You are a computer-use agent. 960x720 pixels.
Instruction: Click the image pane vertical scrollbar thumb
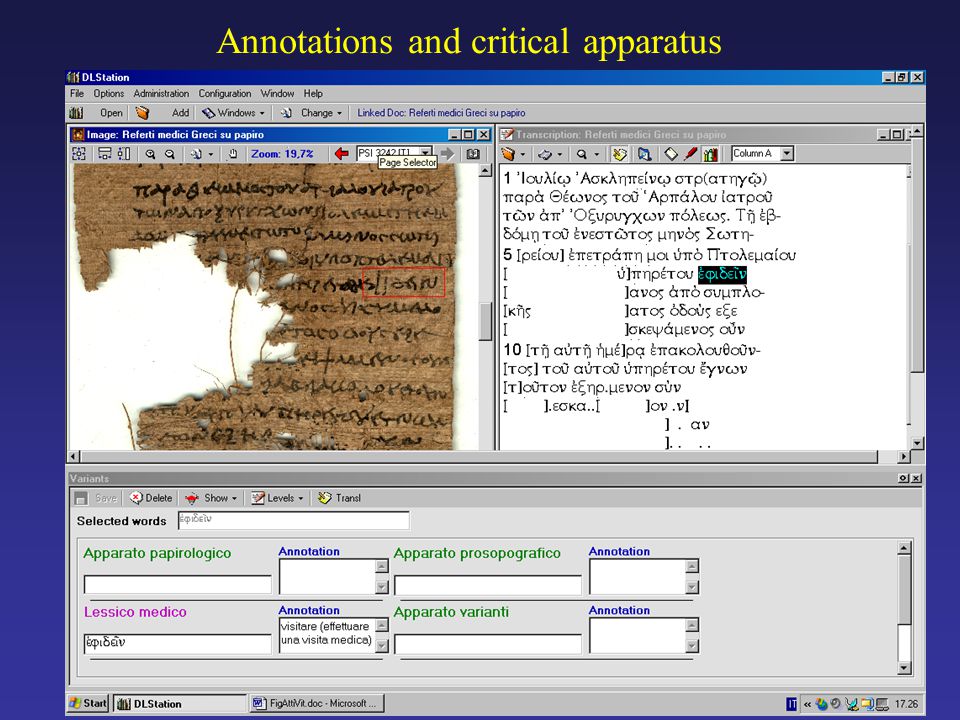coord(485,320)
